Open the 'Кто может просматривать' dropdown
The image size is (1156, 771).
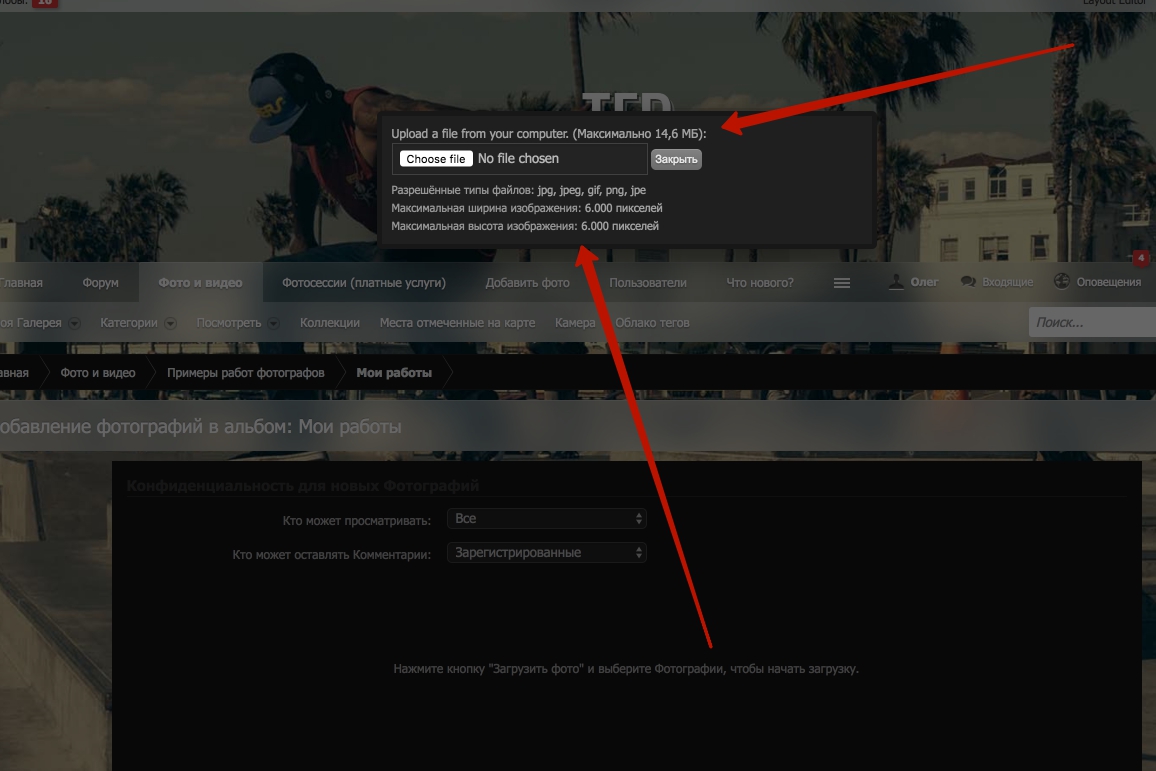coord(546,519)
